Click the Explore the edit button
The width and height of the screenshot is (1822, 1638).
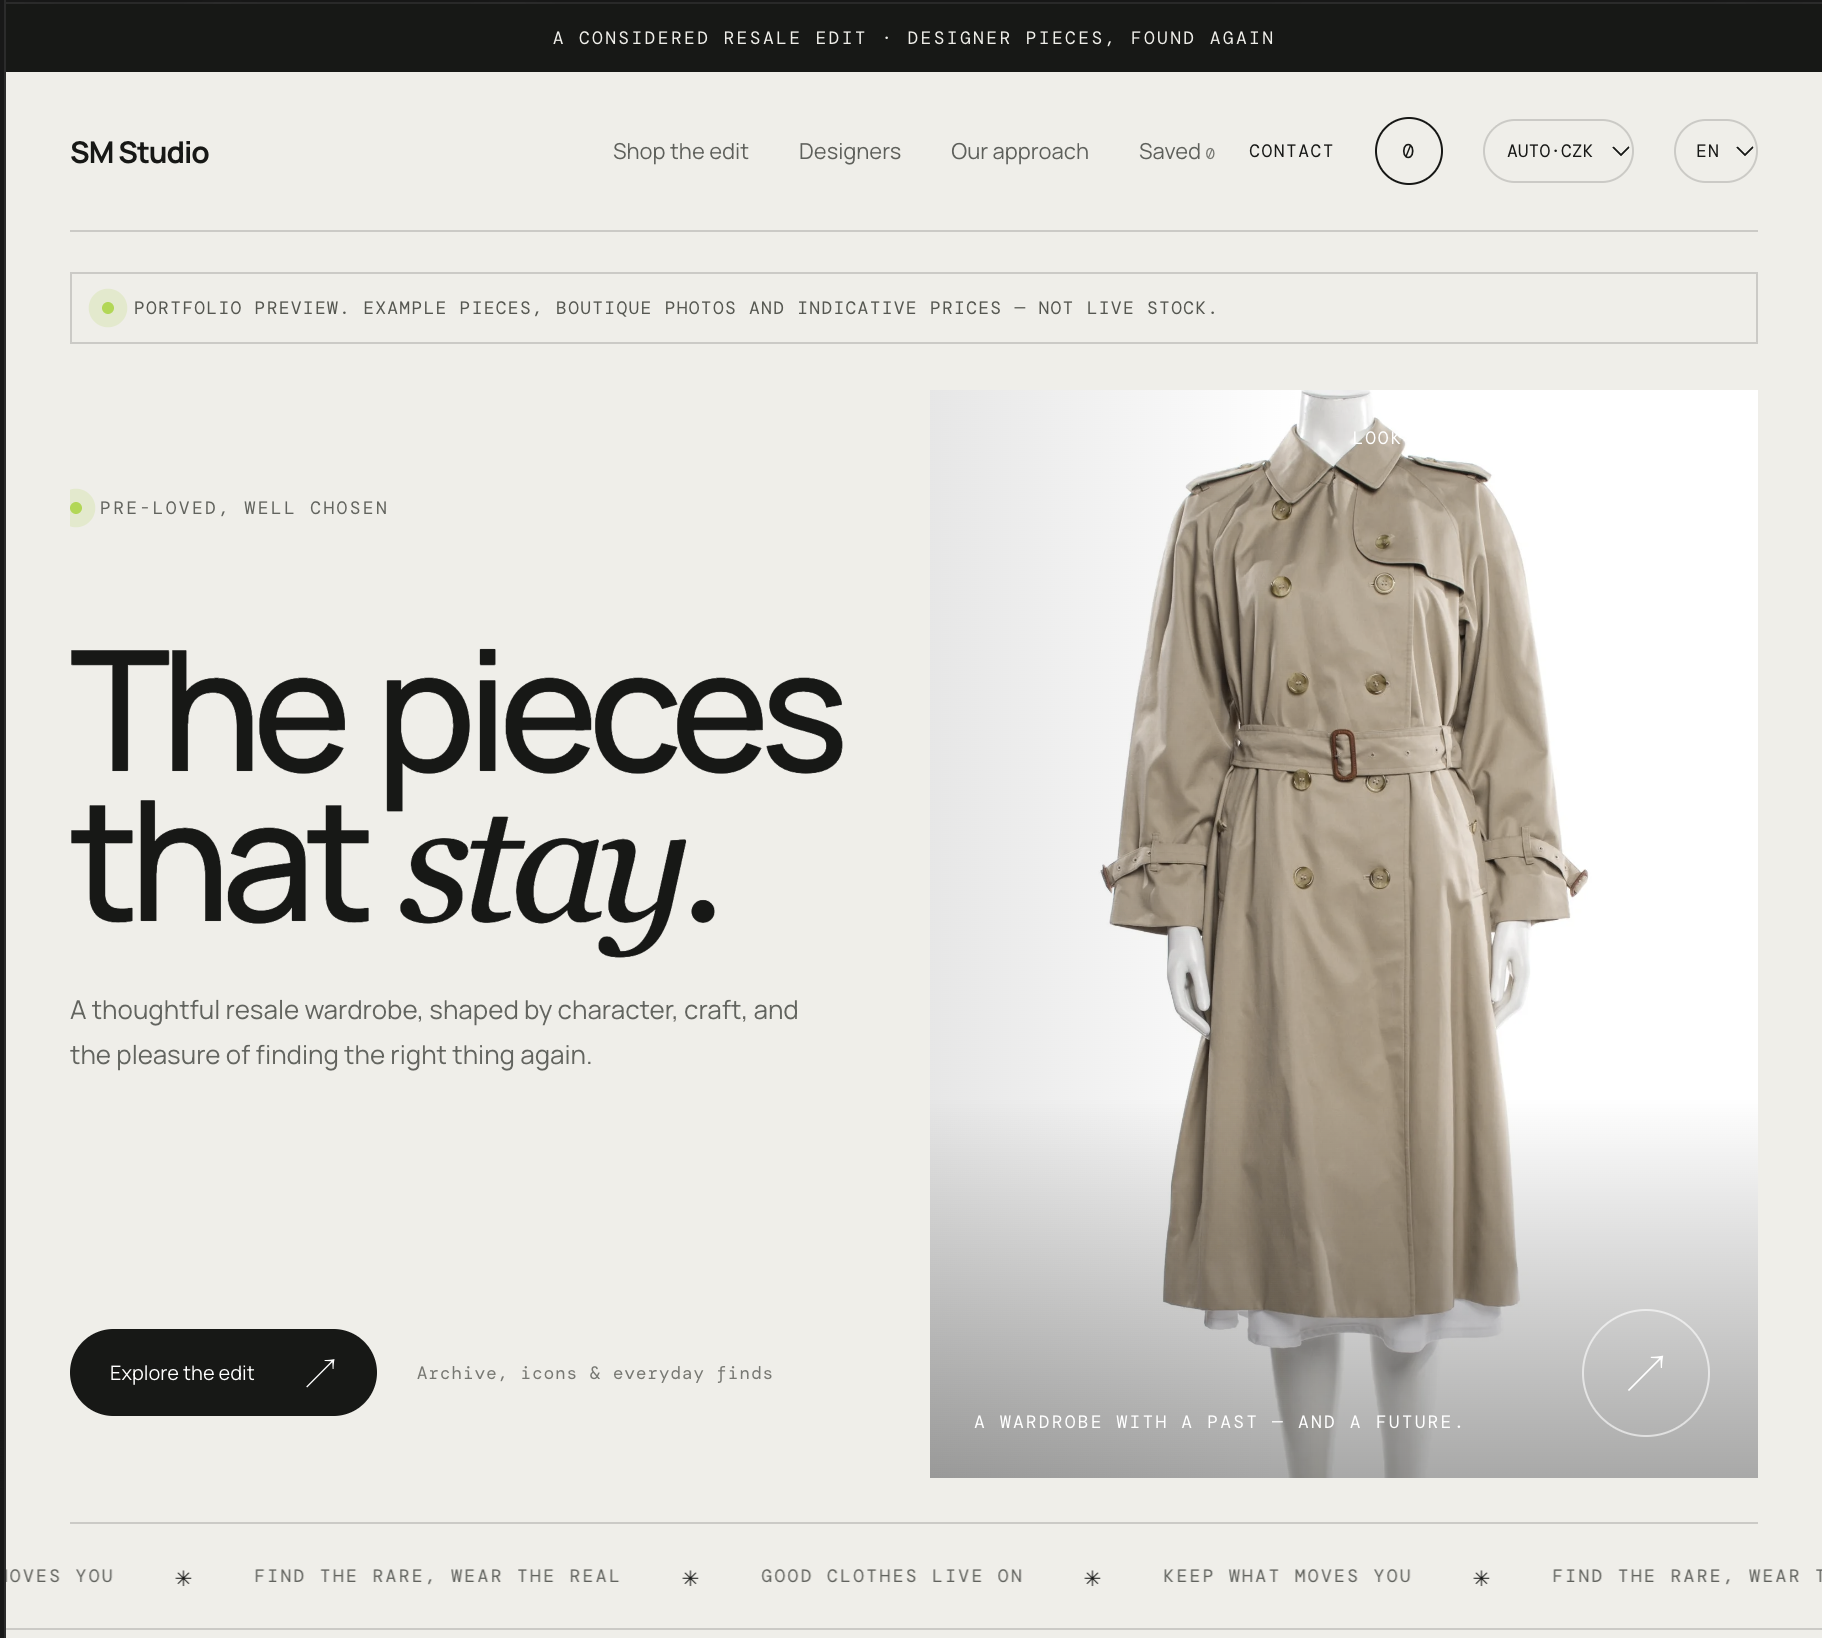(x=223, y=1372)
